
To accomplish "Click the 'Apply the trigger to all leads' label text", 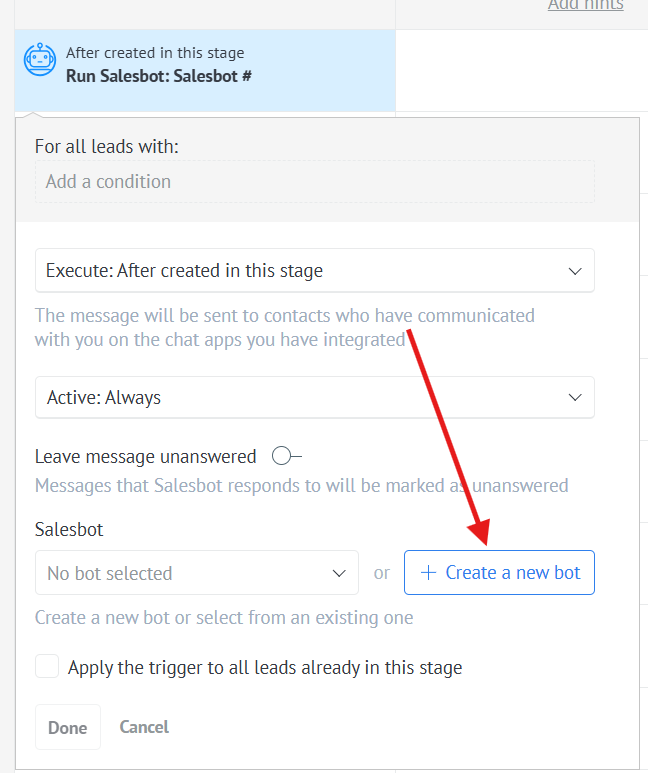I will click(x=265, y=667).
